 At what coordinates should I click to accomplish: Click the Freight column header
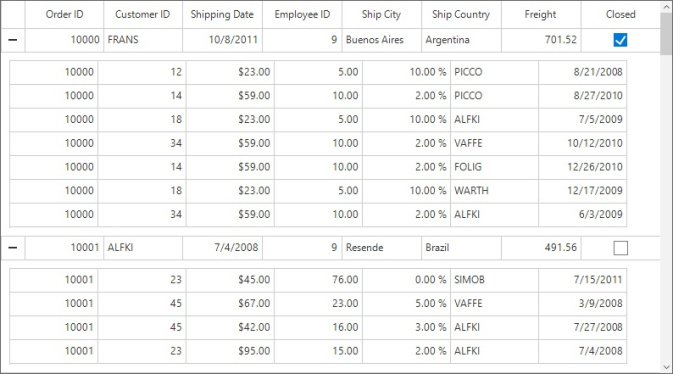pyautogui.click(x=541, y=14)
